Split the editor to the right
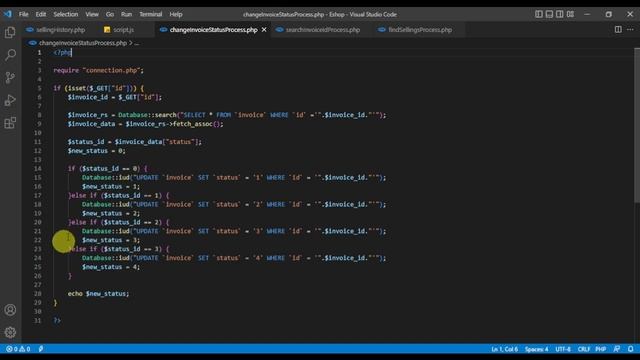Image resolution: width=640 pixels, height=360 pixels. coord(618,29)
